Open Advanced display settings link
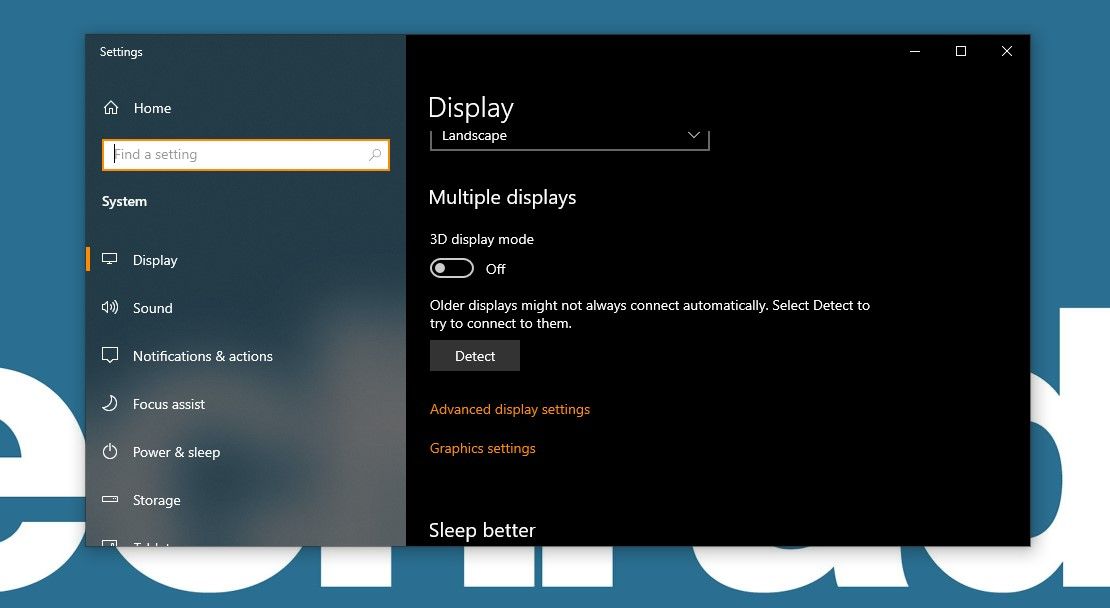1110x608 pixels. point(510,409)
